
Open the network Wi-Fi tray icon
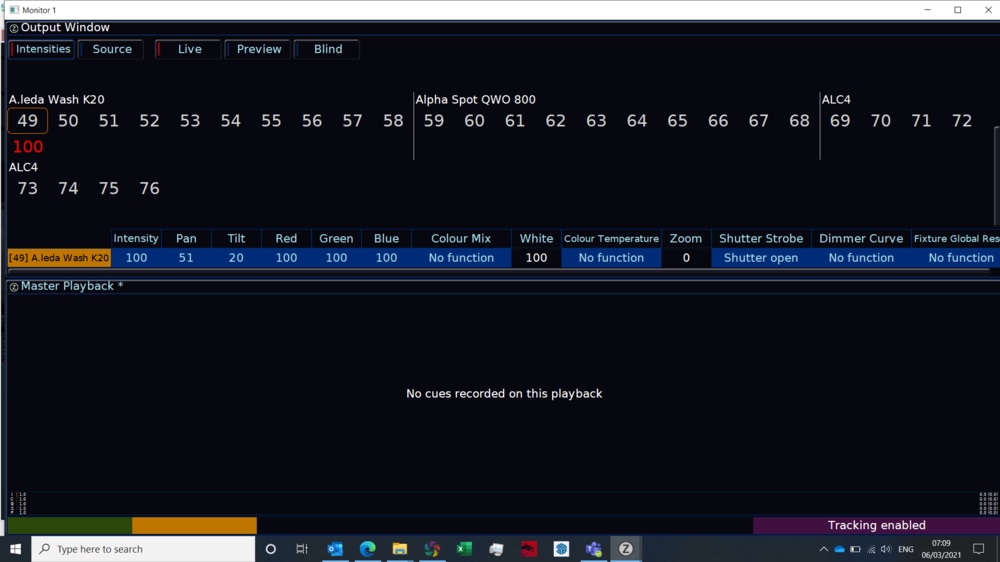871,549
